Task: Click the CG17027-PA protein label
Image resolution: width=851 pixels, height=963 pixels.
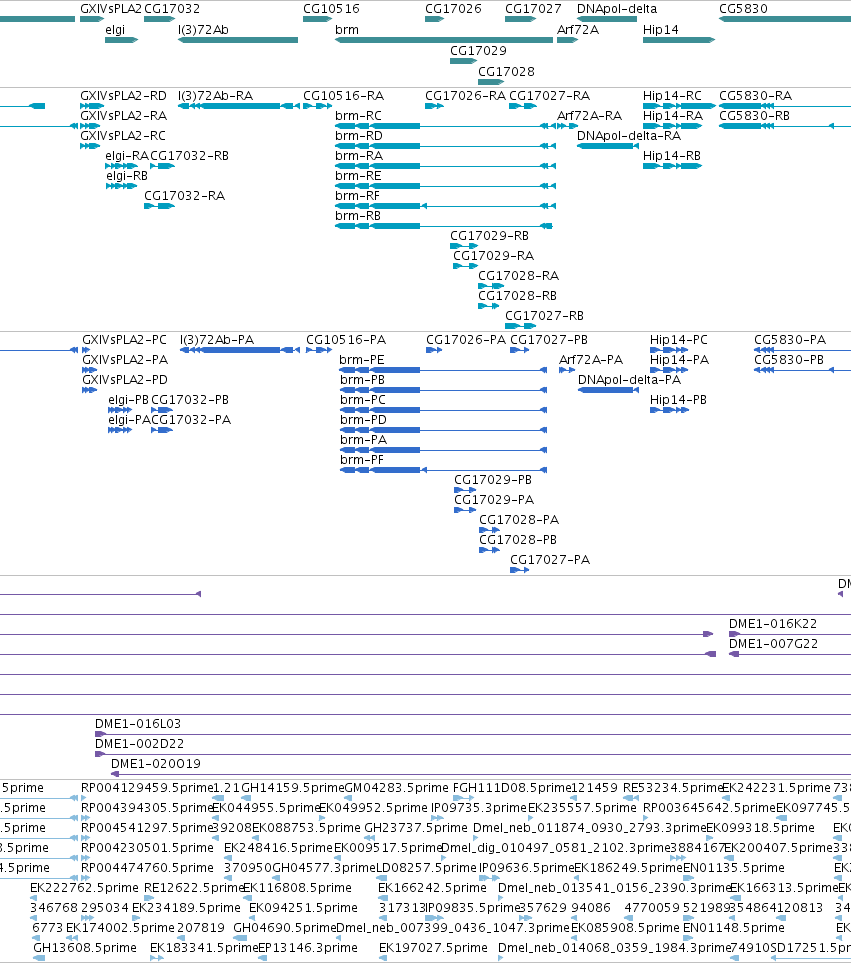Action: pyautogui.click(x=550, y=559)
